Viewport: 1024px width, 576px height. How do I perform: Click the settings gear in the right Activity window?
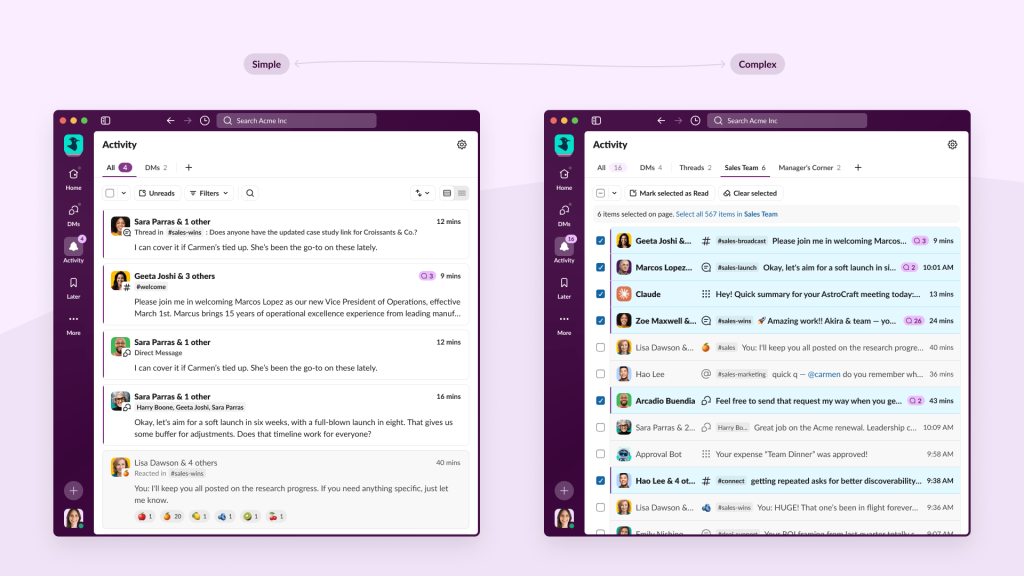pyautogui.click(x=952, y=145)
